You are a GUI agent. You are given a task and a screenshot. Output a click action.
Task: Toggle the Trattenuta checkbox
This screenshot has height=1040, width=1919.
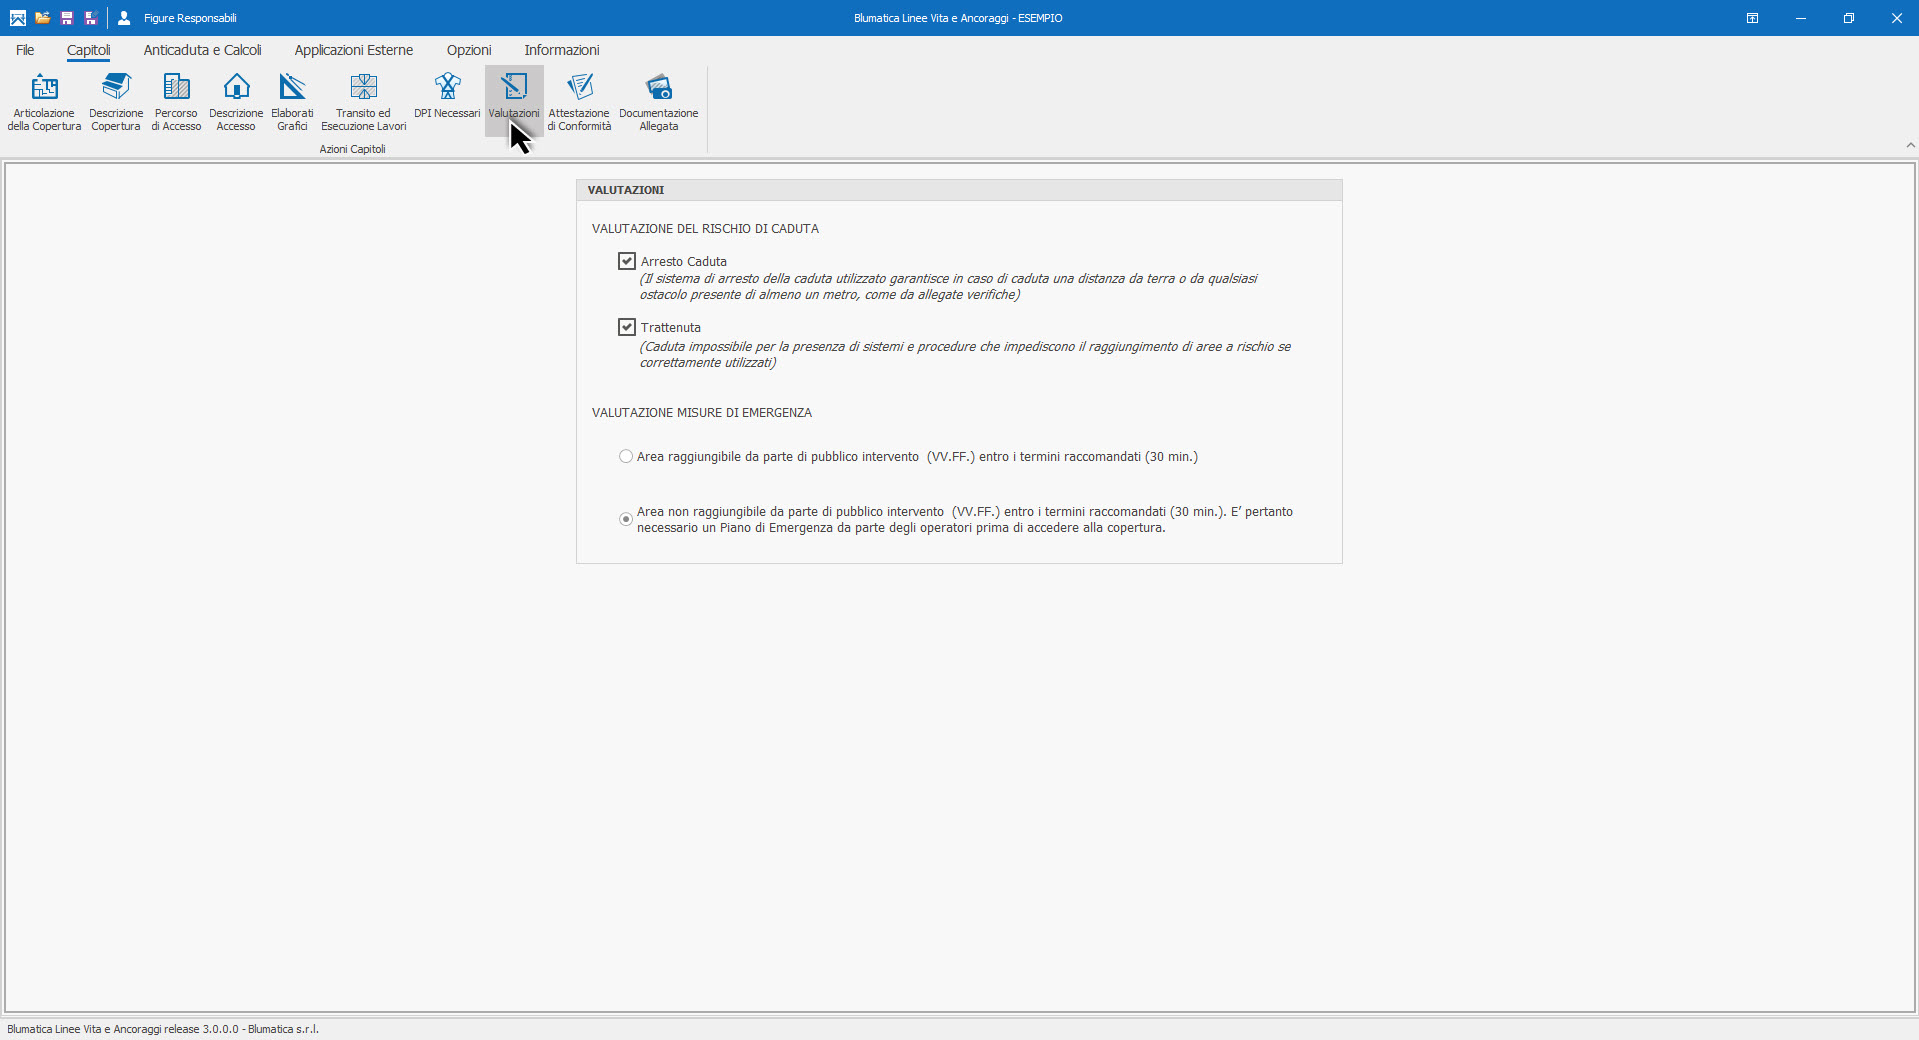627,327
